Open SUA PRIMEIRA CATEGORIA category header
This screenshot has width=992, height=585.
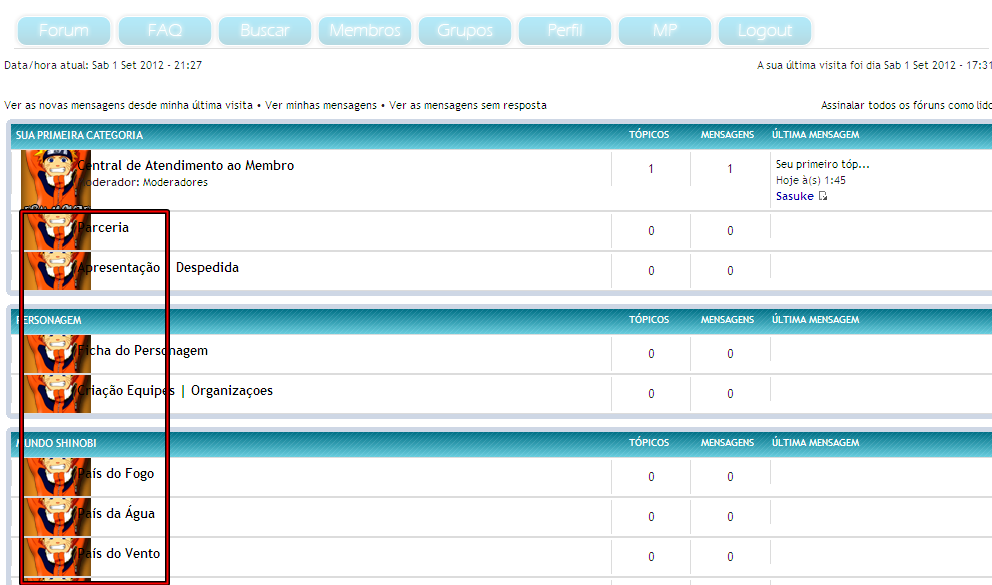tap(79, 135)
